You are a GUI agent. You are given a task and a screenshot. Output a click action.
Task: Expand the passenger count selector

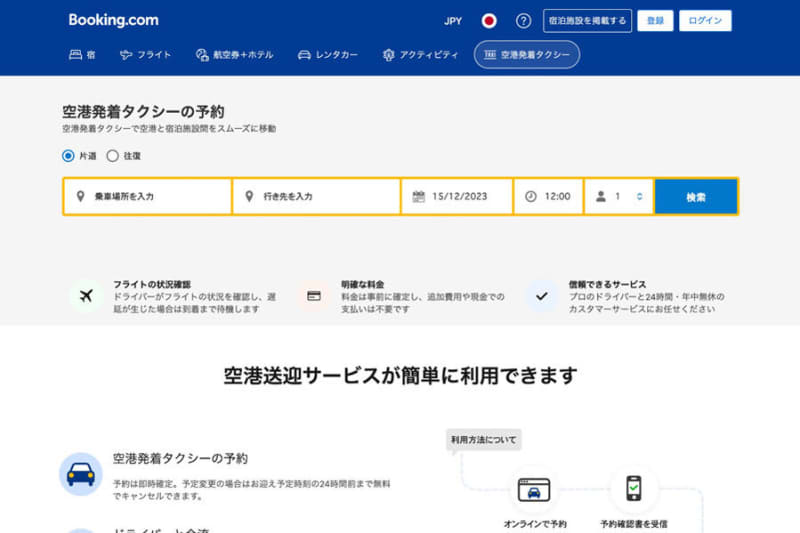point(619,197)
